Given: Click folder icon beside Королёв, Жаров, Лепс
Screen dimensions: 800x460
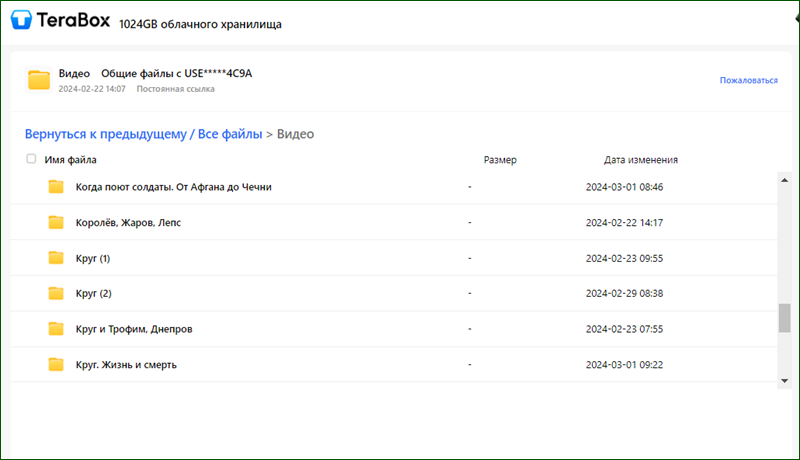Looking at the screenshot, I should [x=56, y=222].
